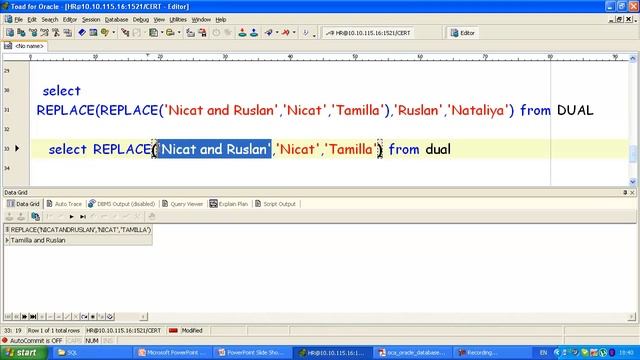Open the Window menu
This screenshot has width=640, height=360.
pos(201,20)
